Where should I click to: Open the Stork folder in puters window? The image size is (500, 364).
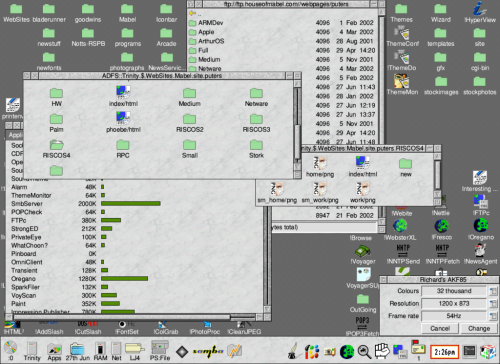pos(256,149)
